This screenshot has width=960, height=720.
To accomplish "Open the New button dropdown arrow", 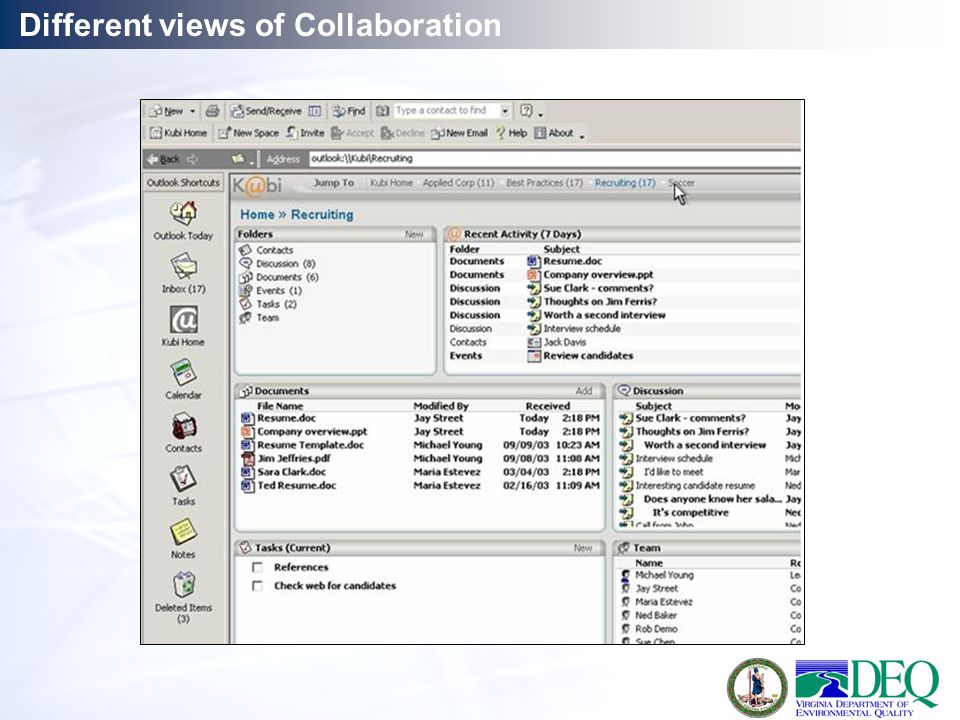I will tap(192, 111).
